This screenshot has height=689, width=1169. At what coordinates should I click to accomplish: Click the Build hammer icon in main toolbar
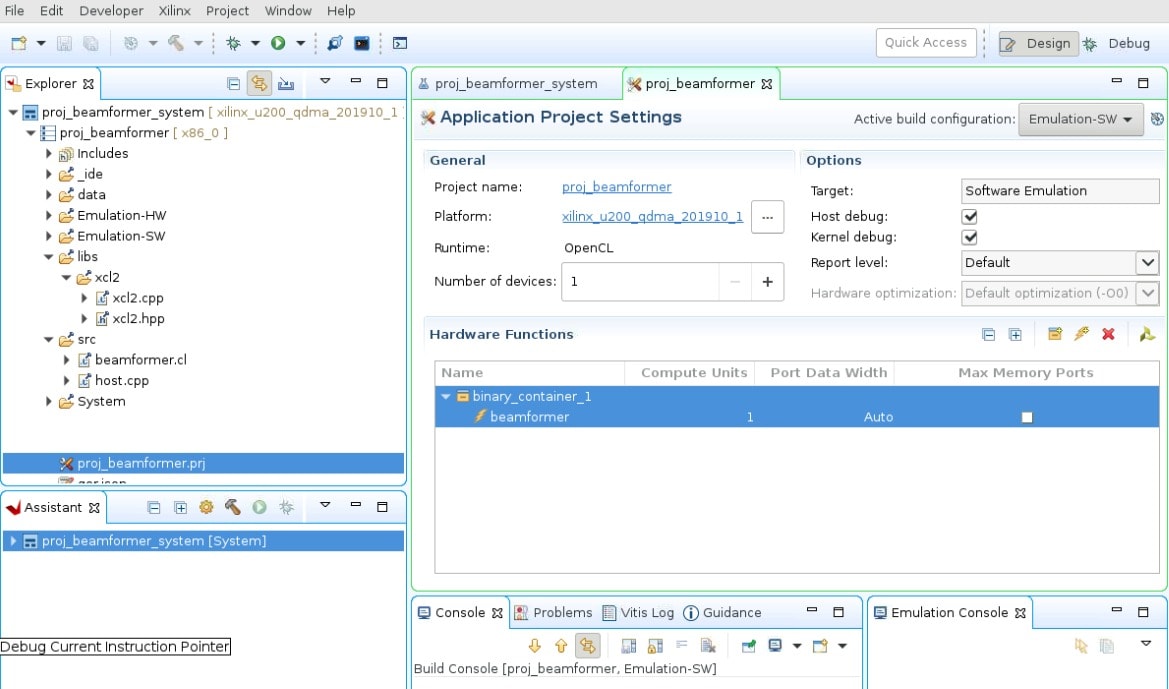(x=176, y=43)
